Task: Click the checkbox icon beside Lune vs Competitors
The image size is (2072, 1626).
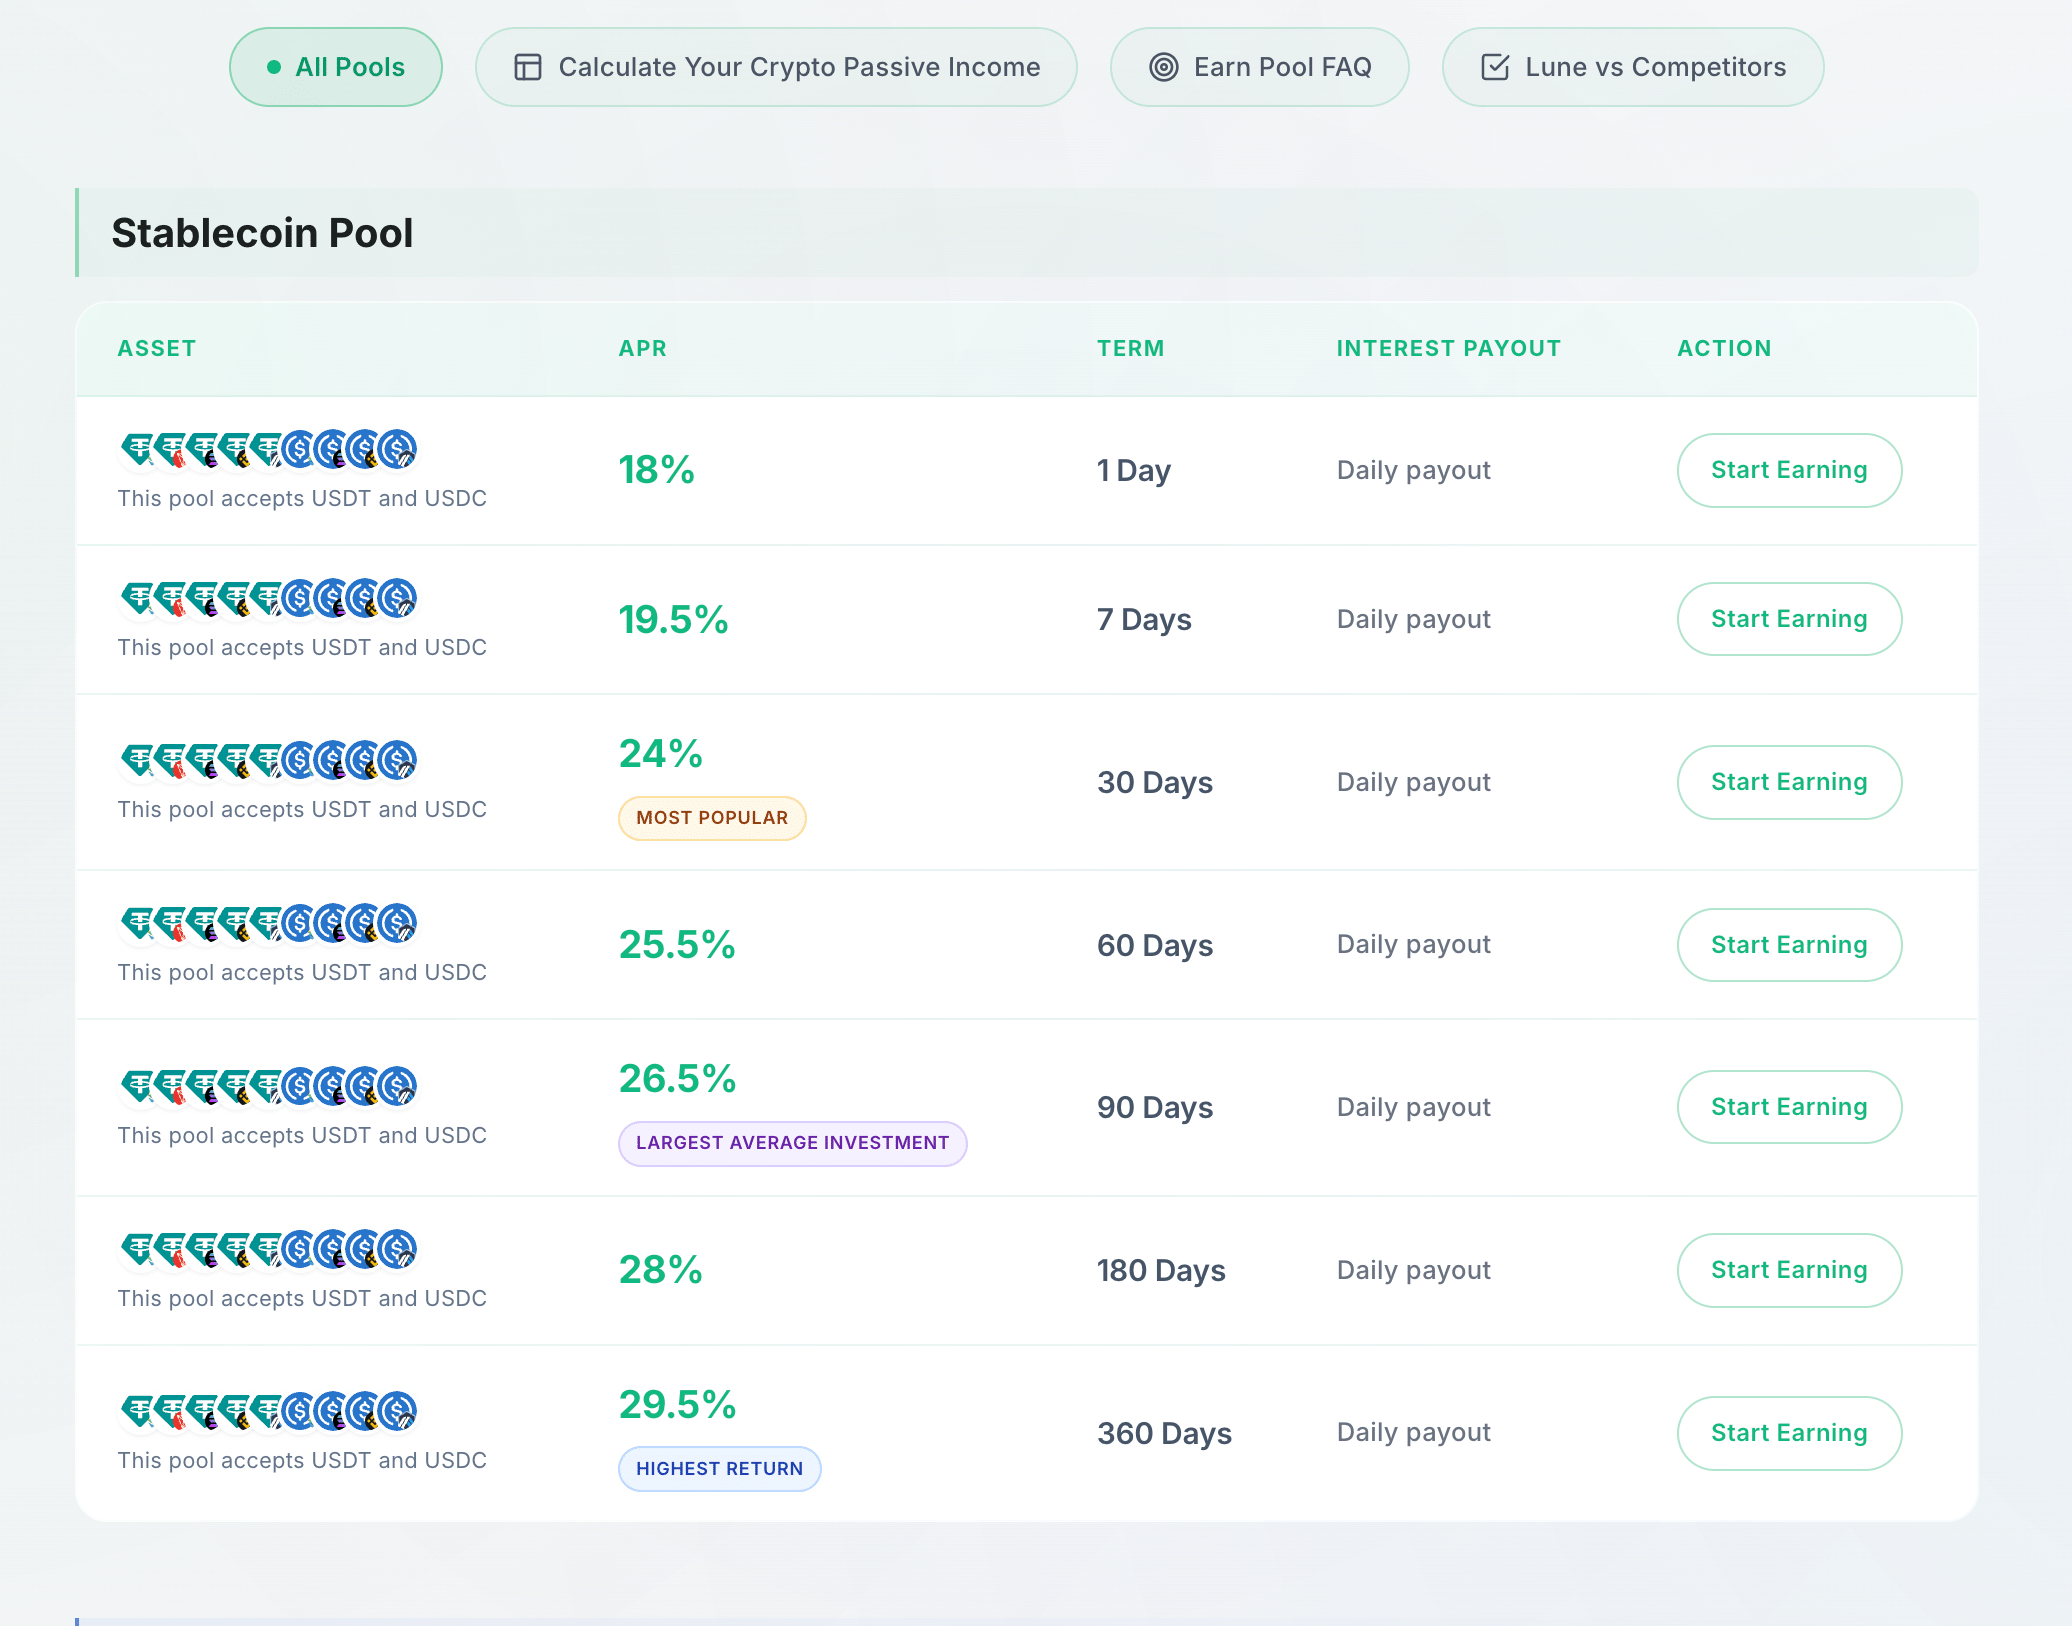Action: (1495, 67)
